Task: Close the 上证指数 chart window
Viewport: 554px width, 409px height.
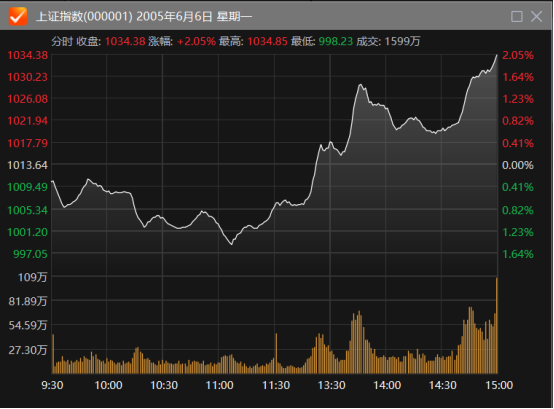Action: coord(536,16)
